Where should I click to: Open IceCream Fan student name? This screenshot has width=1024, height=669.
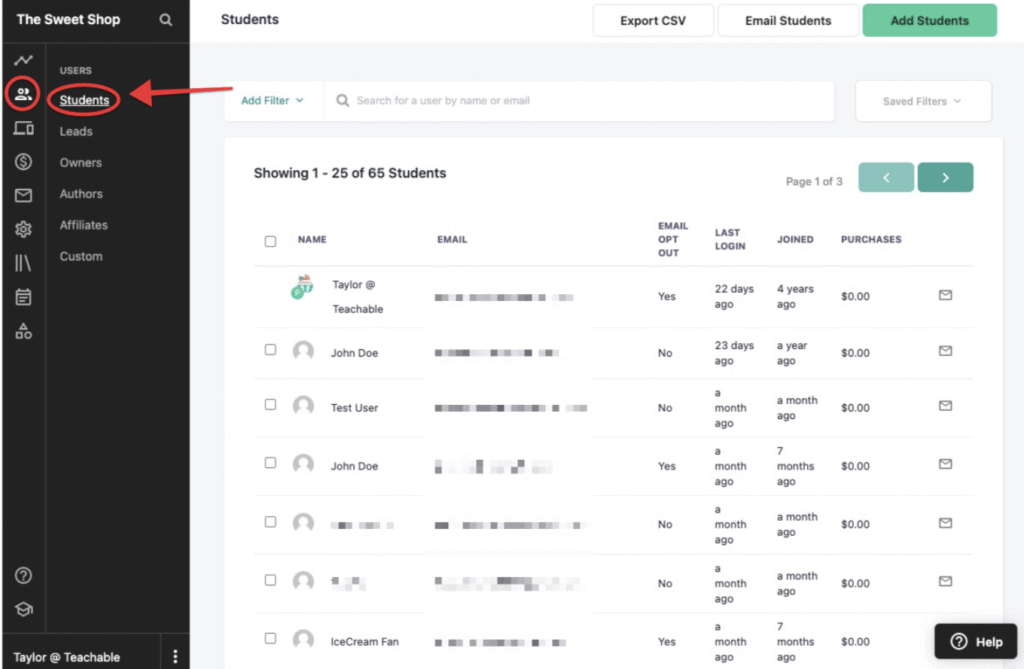(x=364, y=642)
